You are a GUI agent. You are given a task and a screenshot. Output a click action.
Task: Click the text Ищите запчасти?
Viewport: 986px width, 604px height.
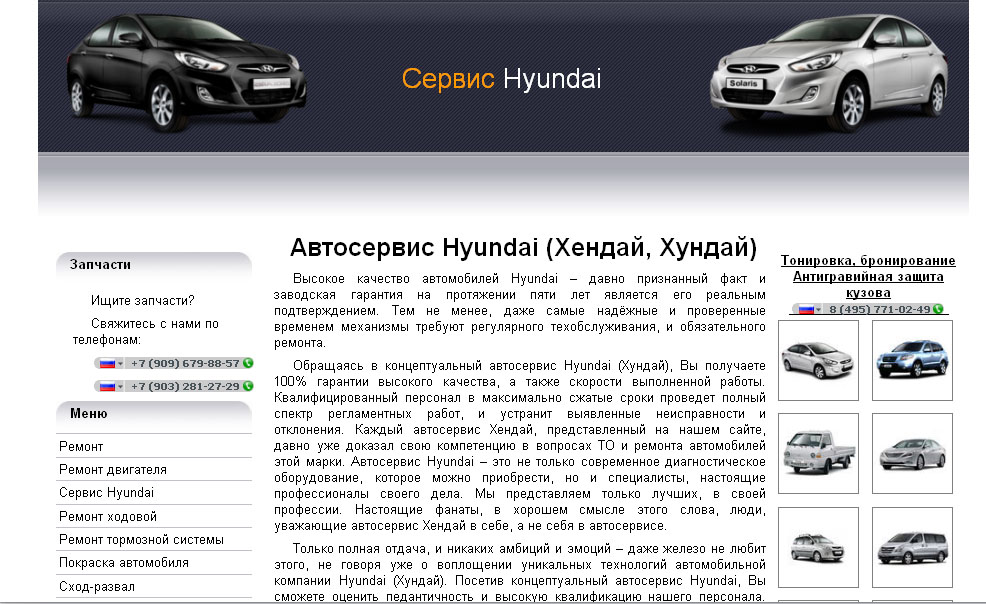pyautogui.click(x=143, y=300)
